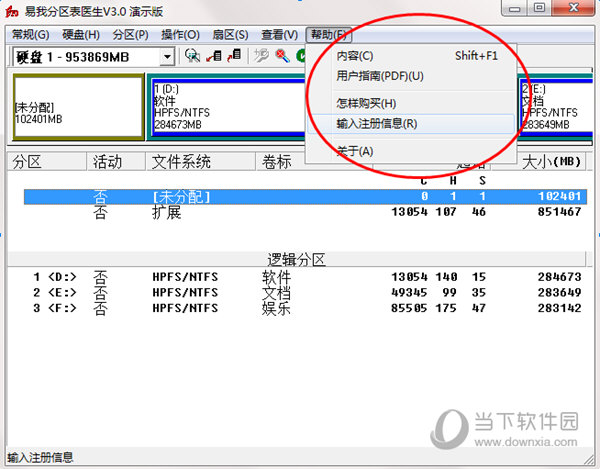Click 怎样购买(H) menu entry

click(x=367, y=103)
